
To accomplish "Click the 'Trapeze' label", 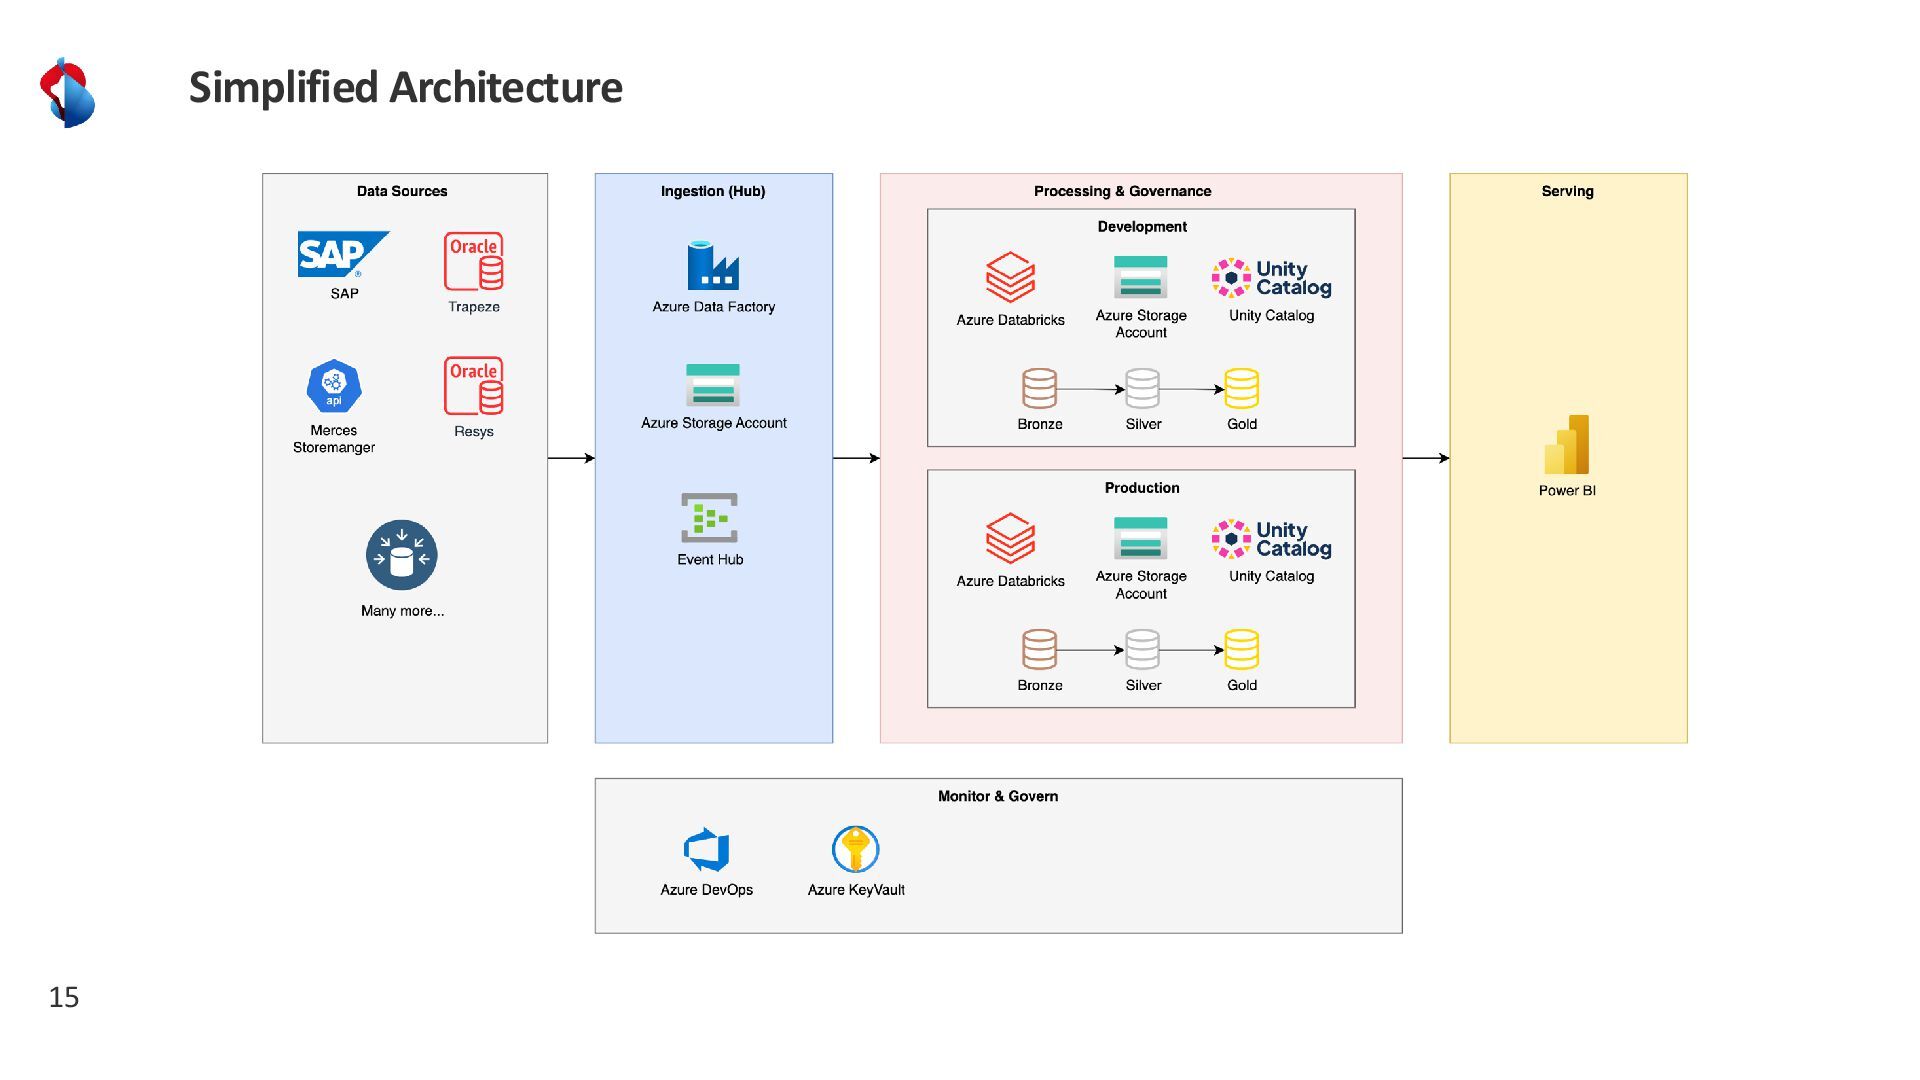I will (474, 307).
